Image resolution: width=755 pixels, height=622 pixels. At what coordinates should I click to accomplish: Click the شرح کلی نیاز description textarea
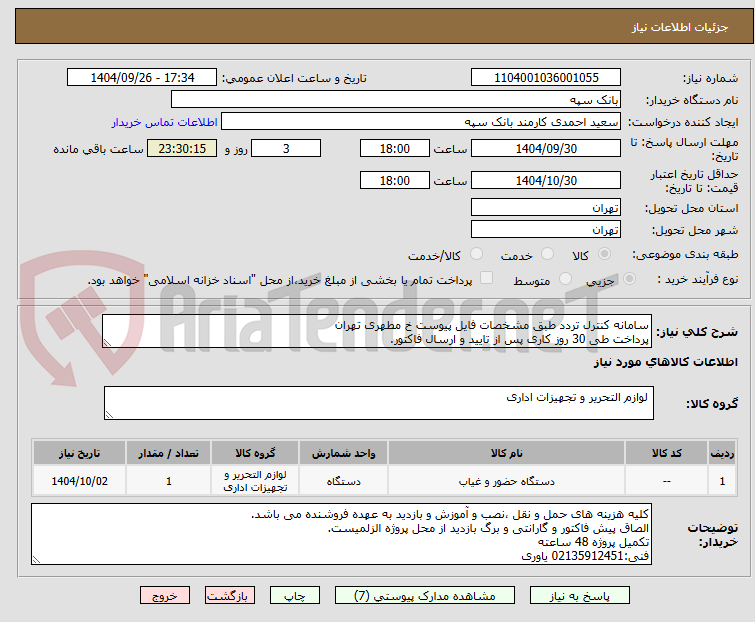coord(377,331)
